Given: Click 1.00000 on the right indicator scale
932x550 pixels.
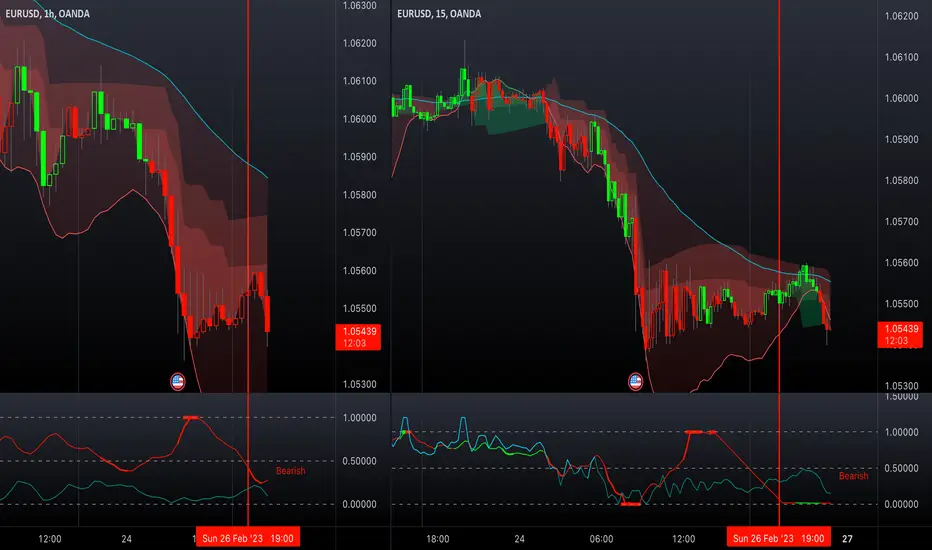Looking at the screenshot, I should tap(902, 432).
